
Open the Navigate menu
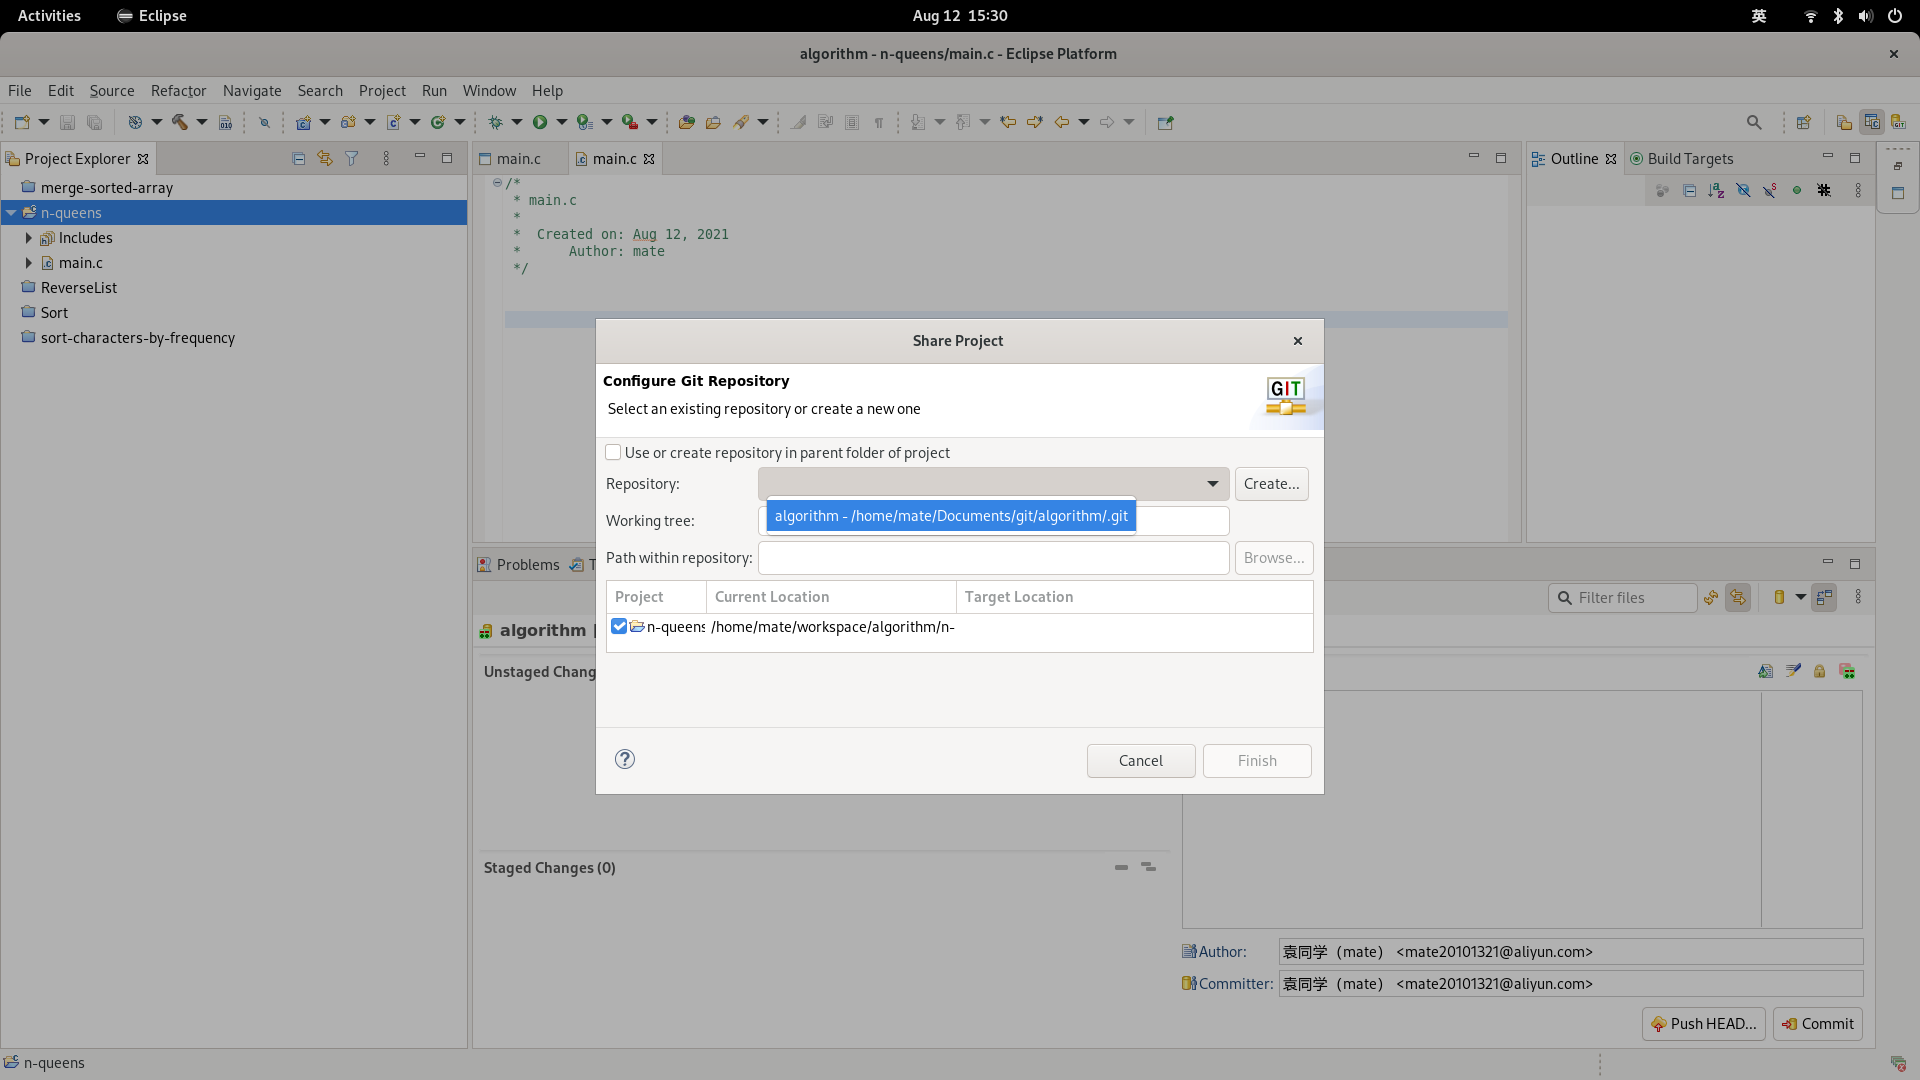click(x=252, y=90)
